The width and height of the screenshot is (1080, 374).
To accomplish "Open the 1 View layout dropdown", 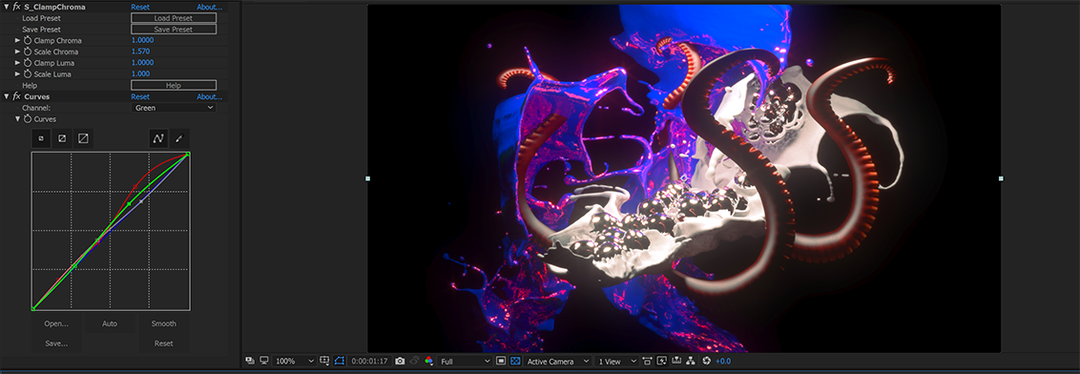I will coord(617,361).
